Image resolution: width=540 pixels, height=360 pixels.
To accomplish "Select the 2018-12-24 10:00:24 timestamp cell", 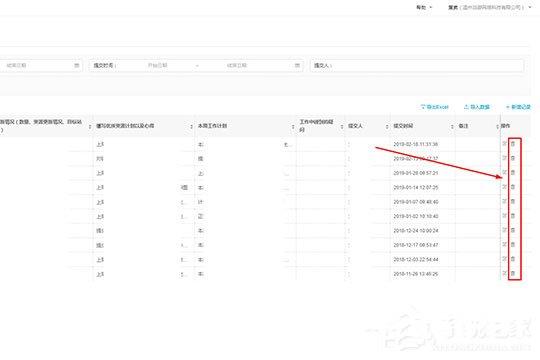I will (416, 230).
